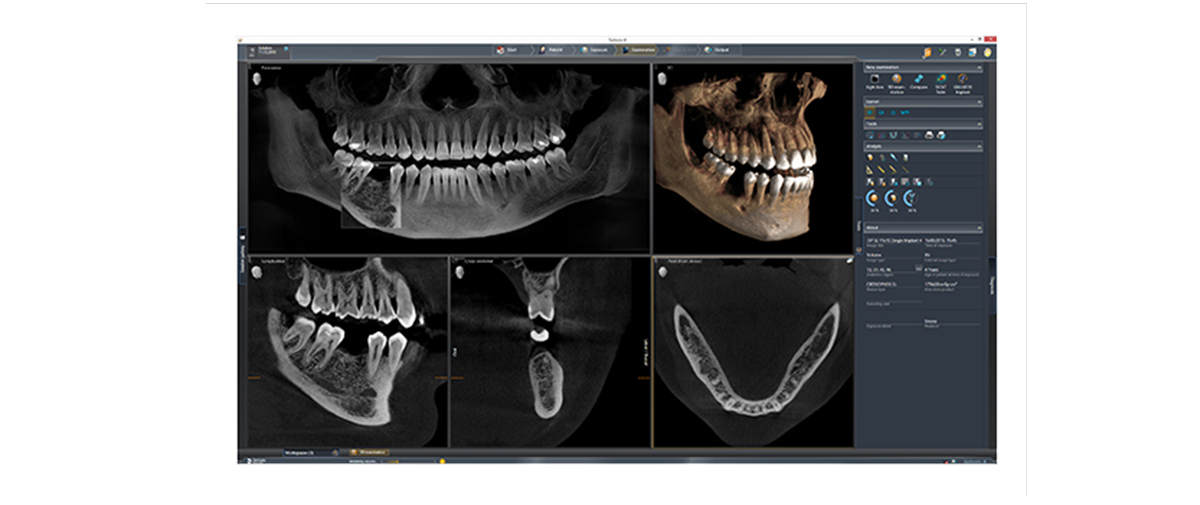Select the first Analysis tool icon
The image size is (1200, 505).
870,157
